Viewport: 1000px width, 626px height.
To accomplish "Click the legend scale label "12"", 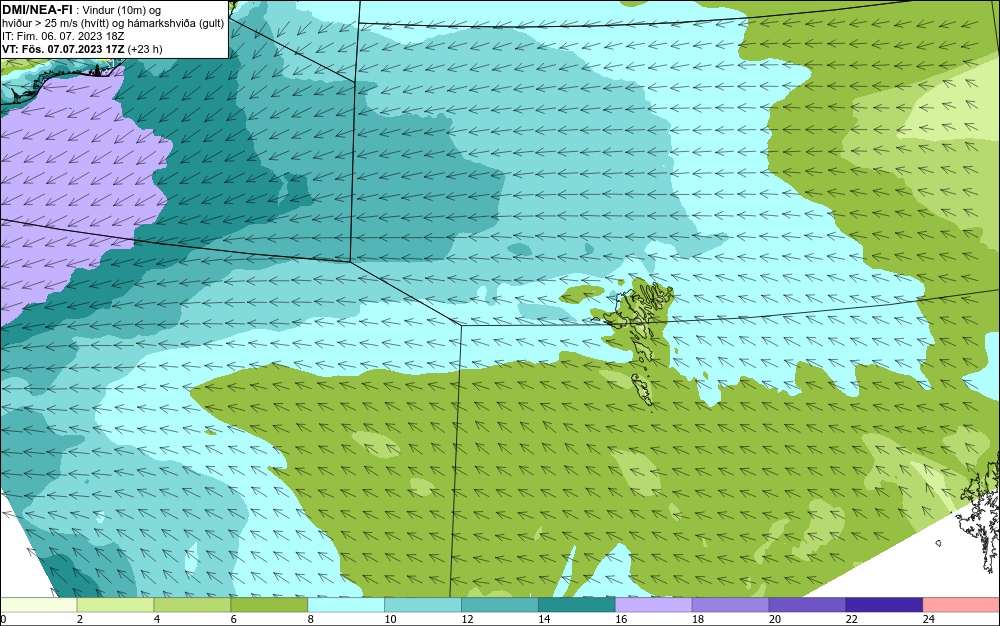I will [x=467, y=619].
